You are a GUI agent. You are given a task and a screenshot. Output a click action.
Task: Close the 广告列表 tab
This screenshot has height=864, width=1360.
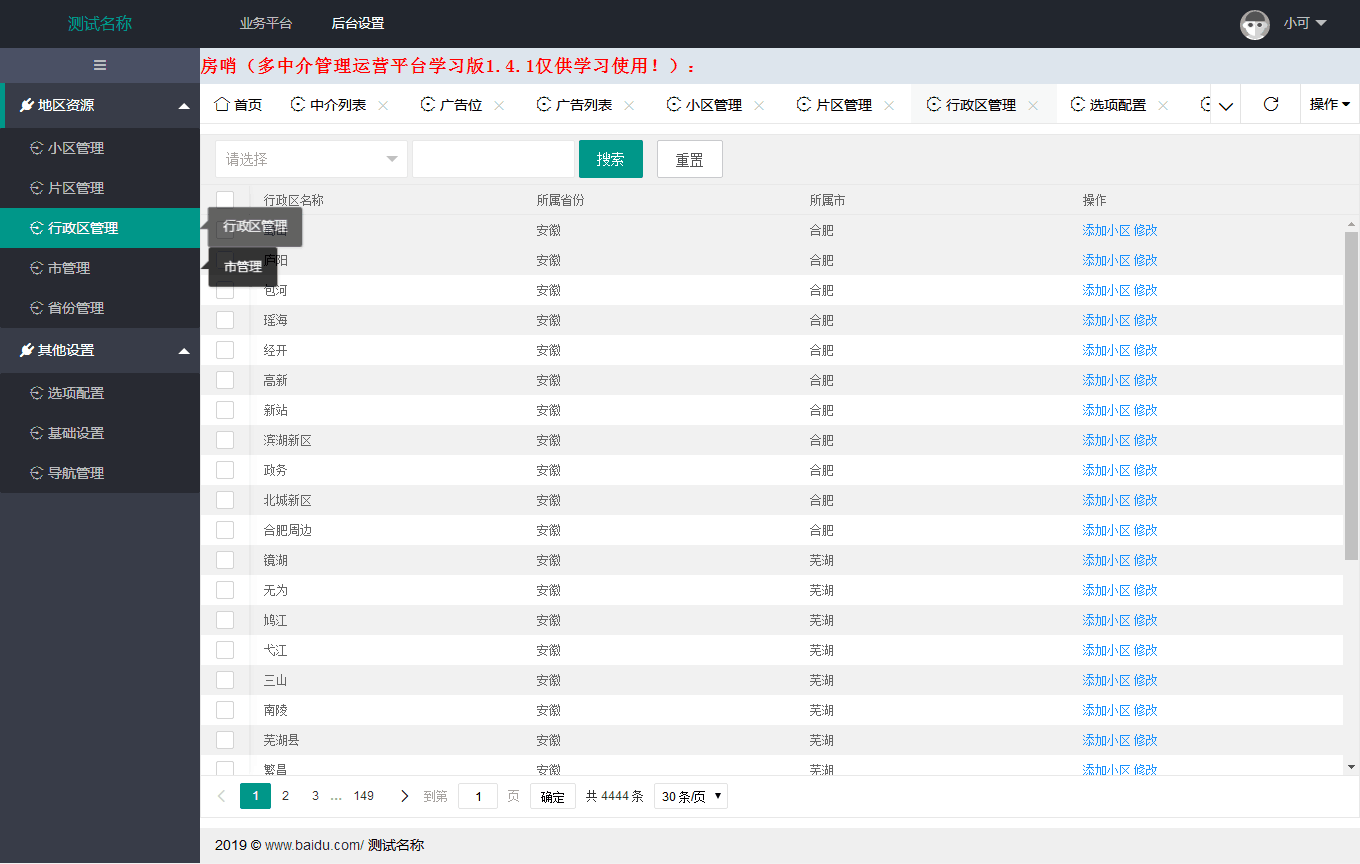click(x=629, y=105)
